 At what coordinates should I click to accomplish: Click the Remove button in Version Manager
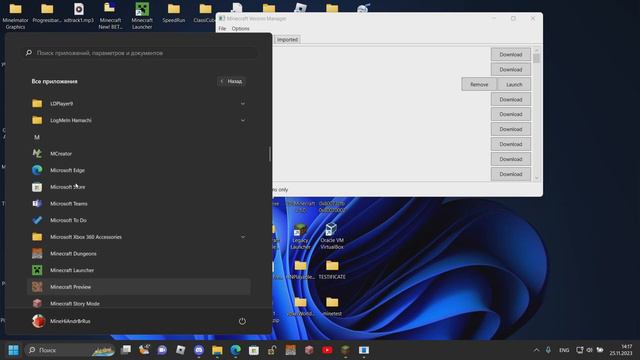[479, 84]
